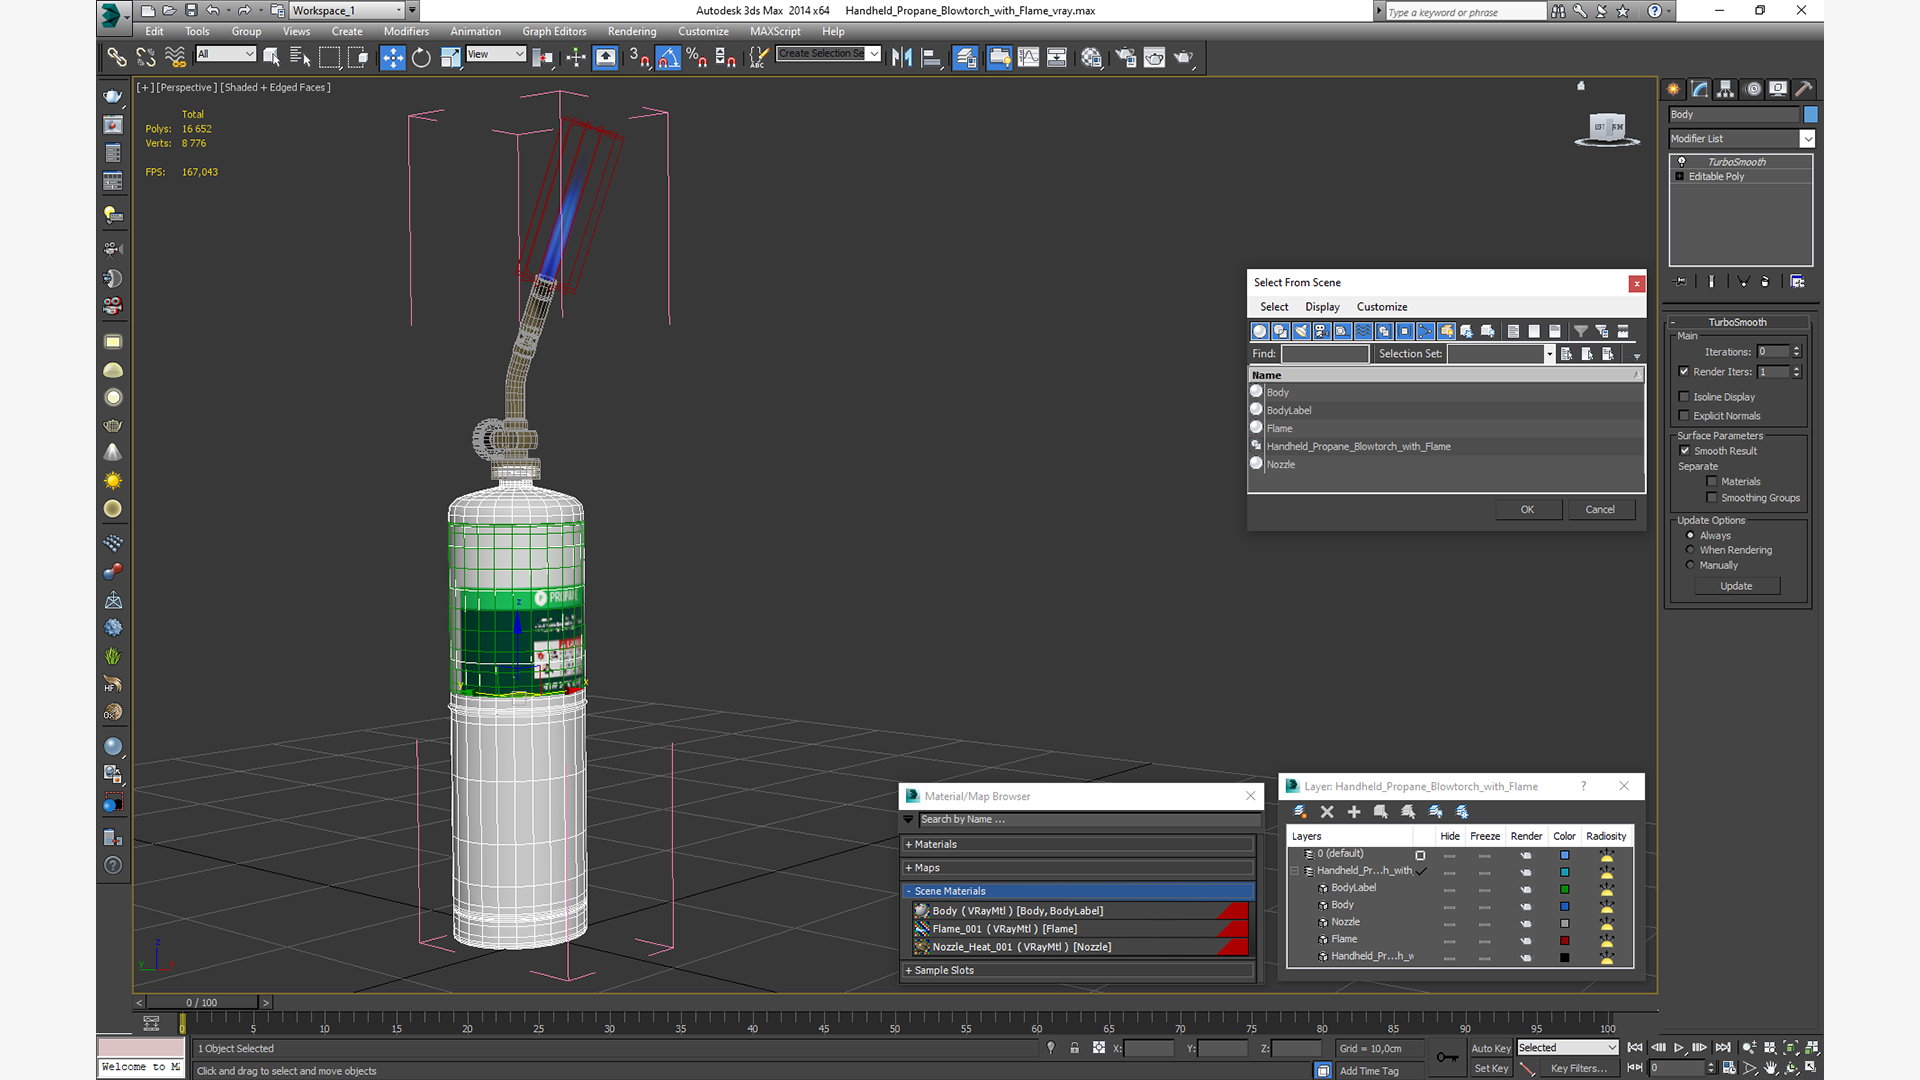The width and height of the screenshot is (1920, 1080).
Task: Select the Move tool in main toolbar
Action: [392, 58]
